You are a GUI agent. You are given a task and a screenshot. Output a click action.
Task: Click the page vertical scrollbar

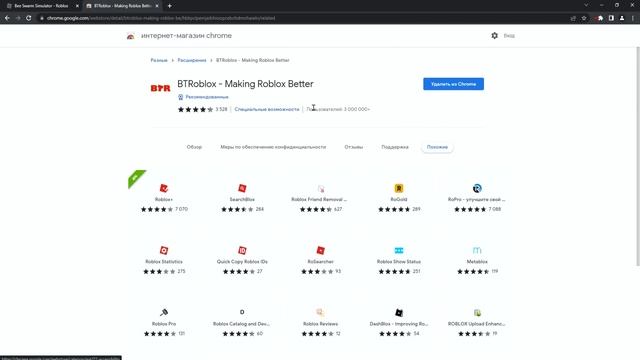[638, 157]
